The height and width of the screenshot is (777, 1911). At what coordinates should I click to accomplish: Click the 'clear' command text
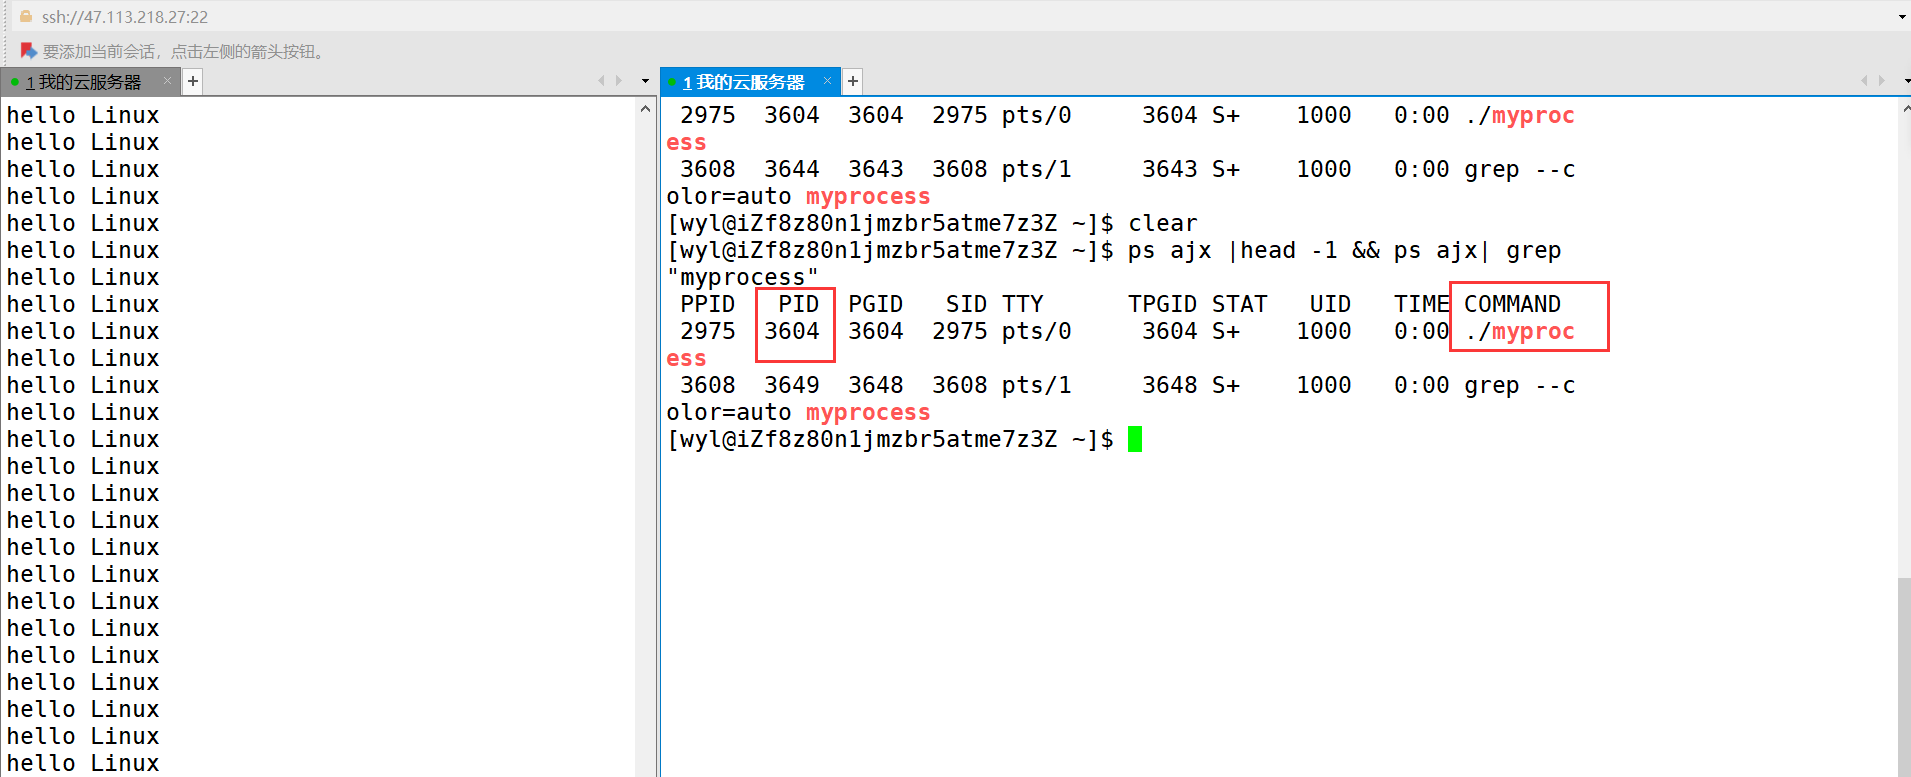(x=1163, y=223)
